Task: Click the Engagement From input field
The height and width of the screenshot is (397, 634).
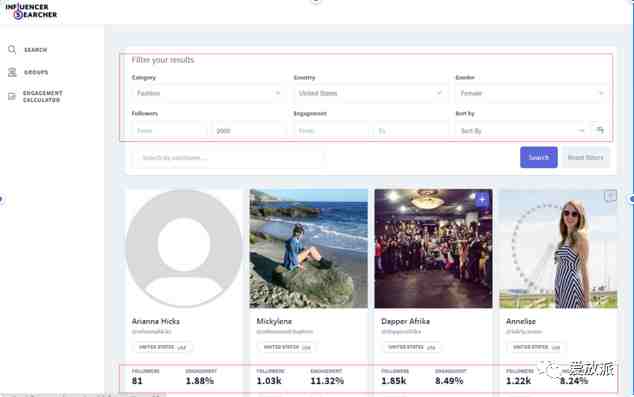Action: [x=332, y=131]
